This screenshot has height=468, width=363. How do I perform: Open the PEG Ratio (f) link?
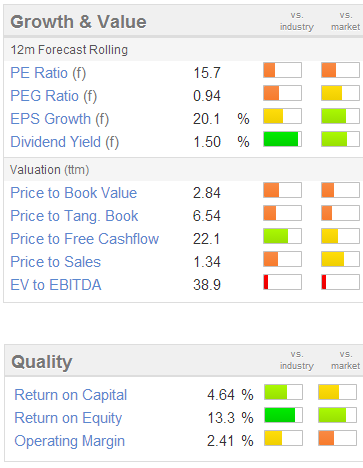click(54, 96)
